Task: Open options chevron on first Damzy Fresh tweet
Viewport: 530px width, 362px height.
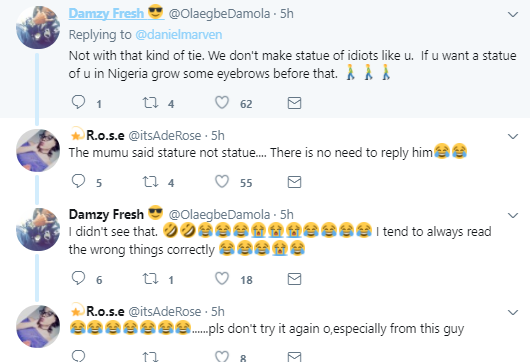Action: [x=513, y=14]
